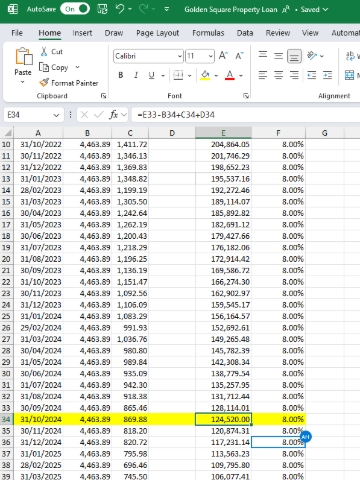
Task: Activate the Format Painter
Action: point(69,83)
